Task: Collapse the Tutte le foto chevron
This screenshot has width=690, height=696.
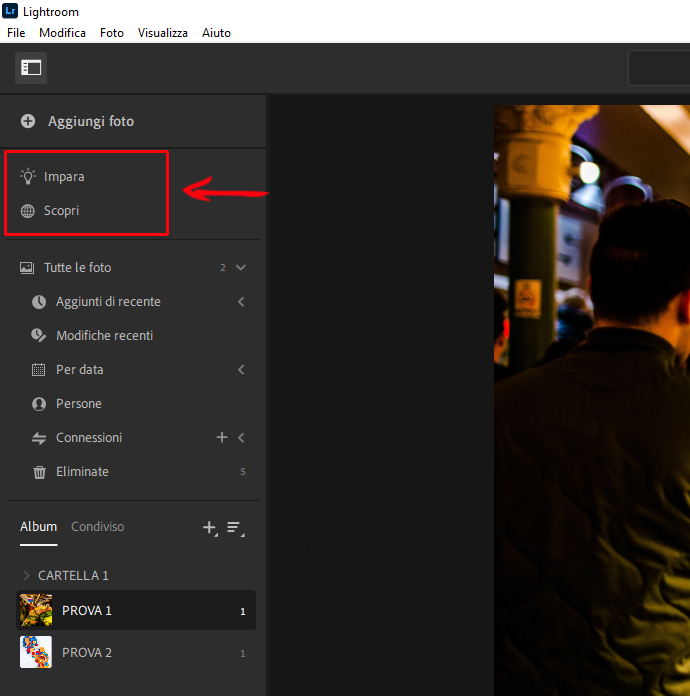Action: (241, 268)
